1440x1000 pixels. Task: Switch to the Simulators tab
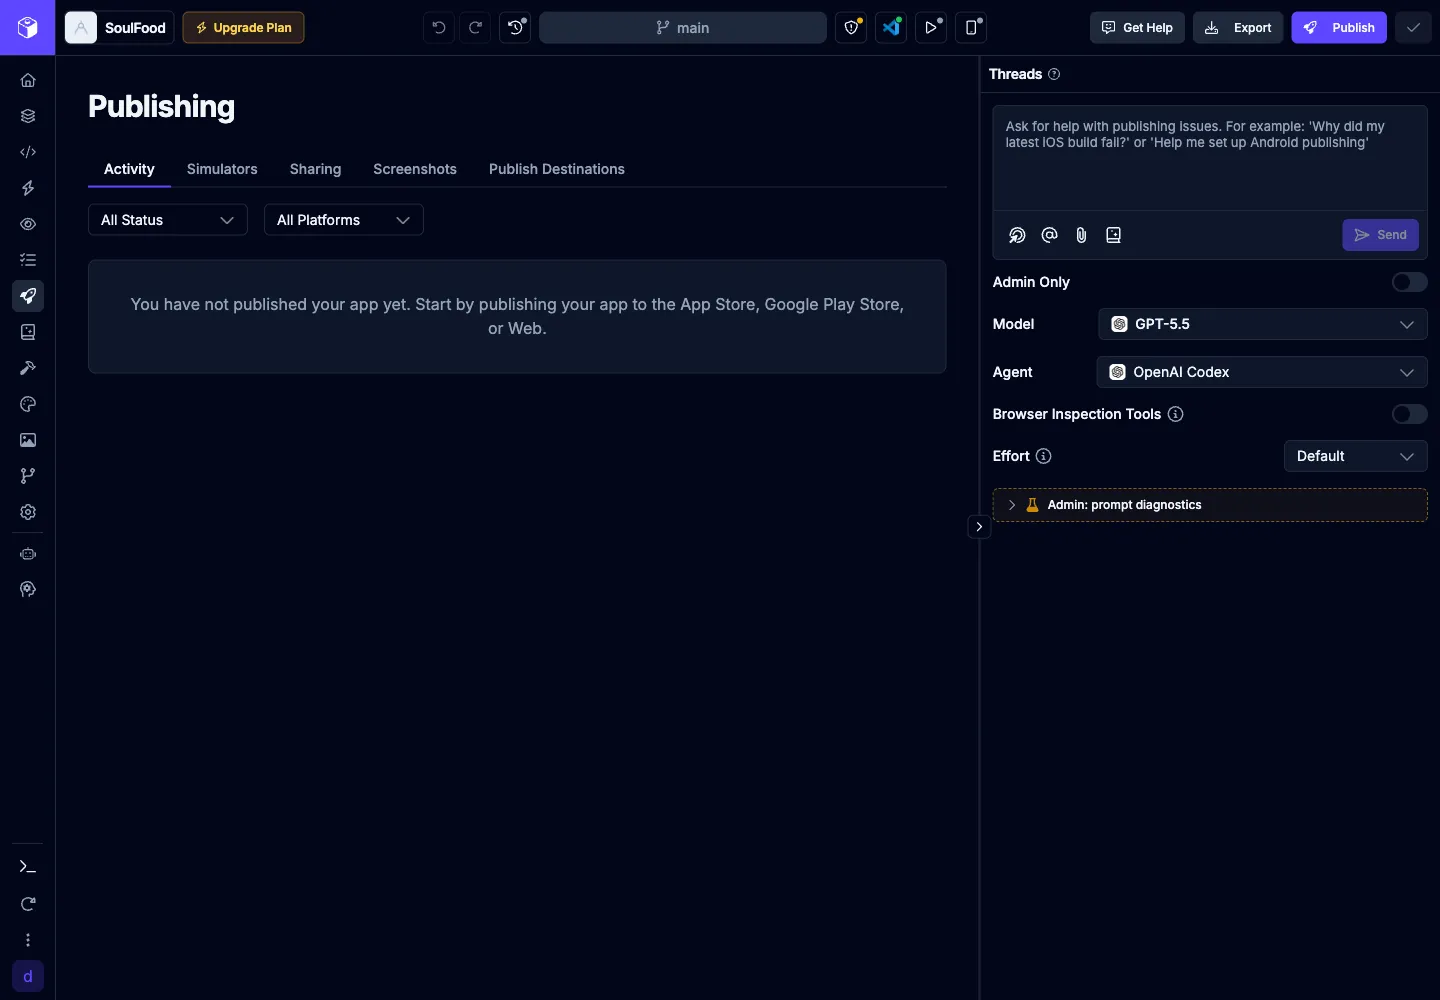[222, 169]
